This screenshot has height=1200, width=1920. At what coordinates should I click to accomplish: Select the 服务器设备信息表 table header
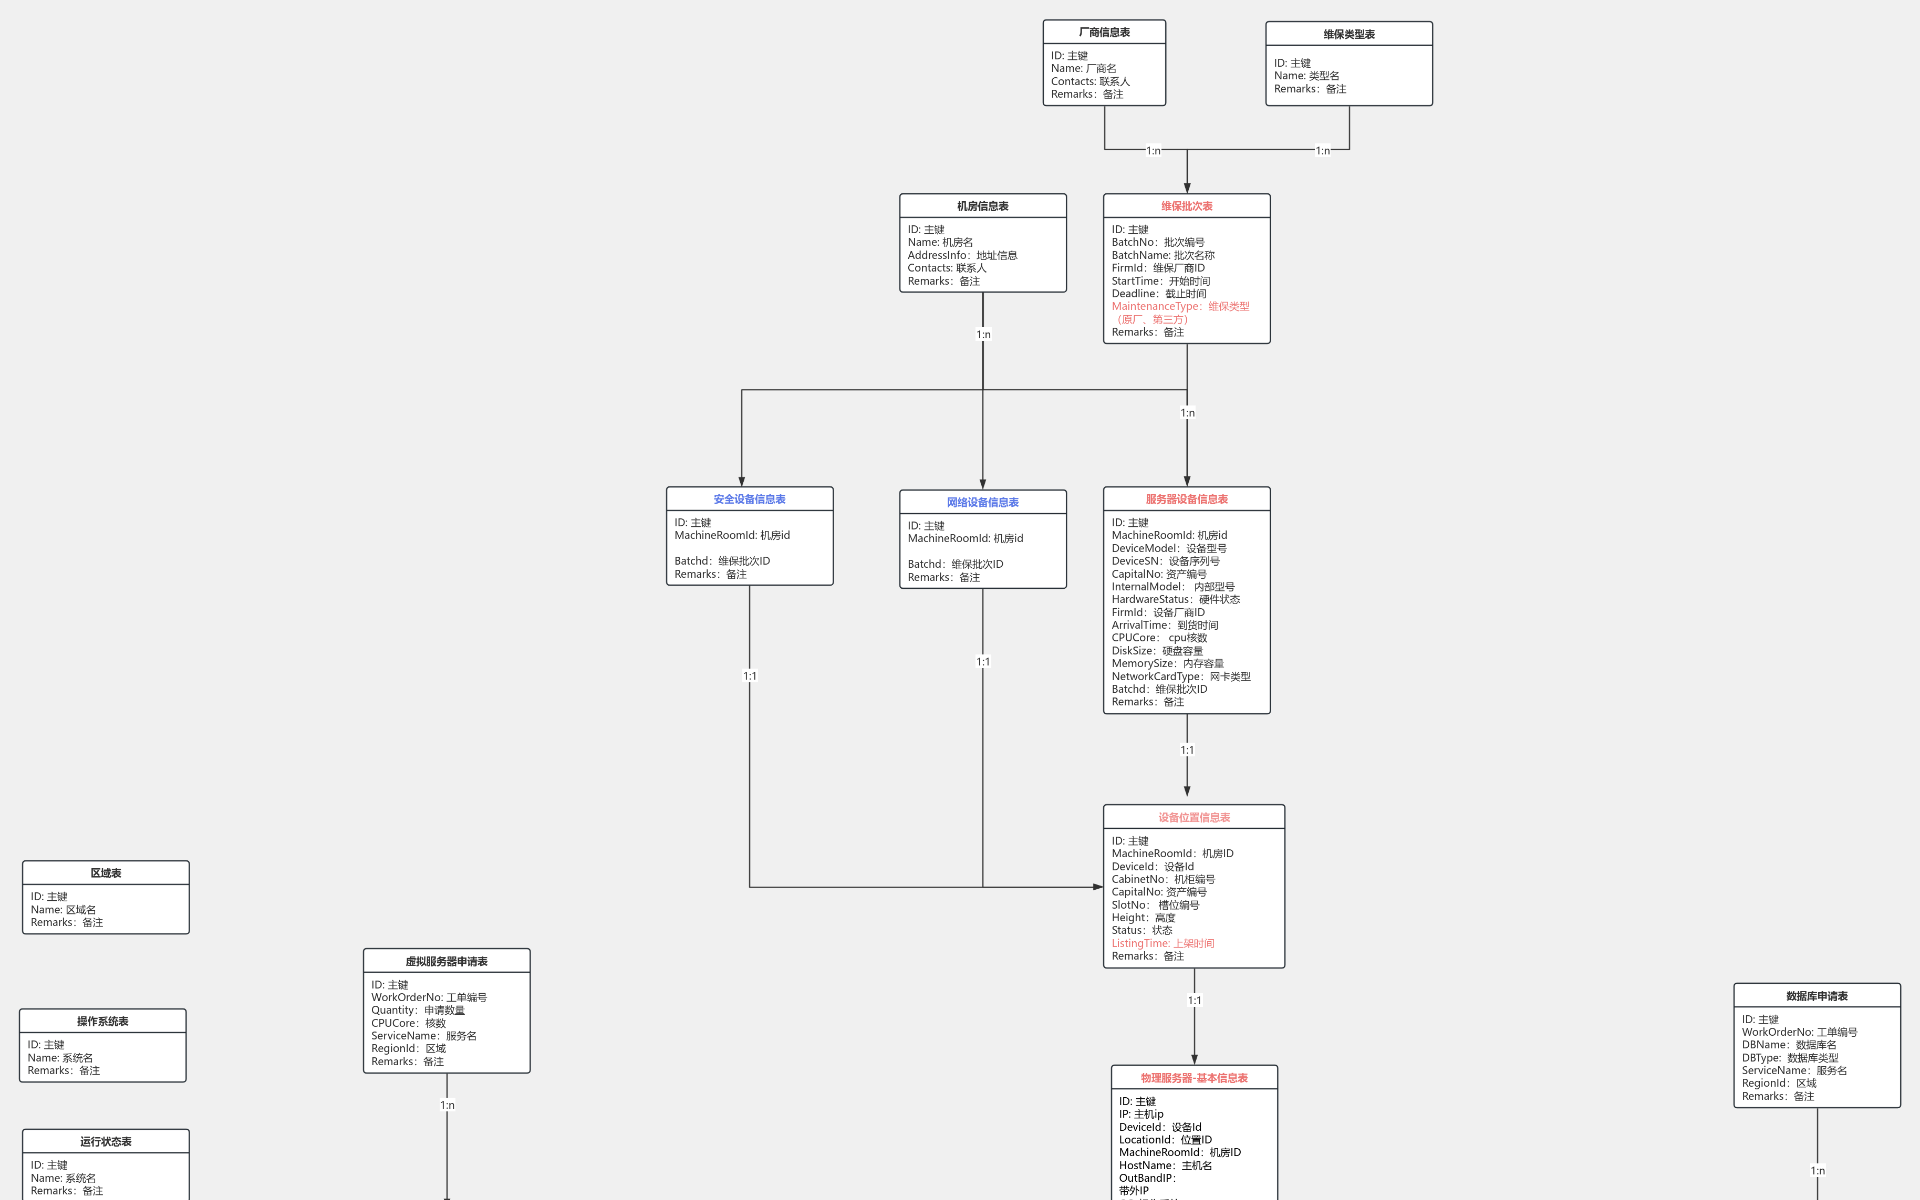[x=1186, y=499]
